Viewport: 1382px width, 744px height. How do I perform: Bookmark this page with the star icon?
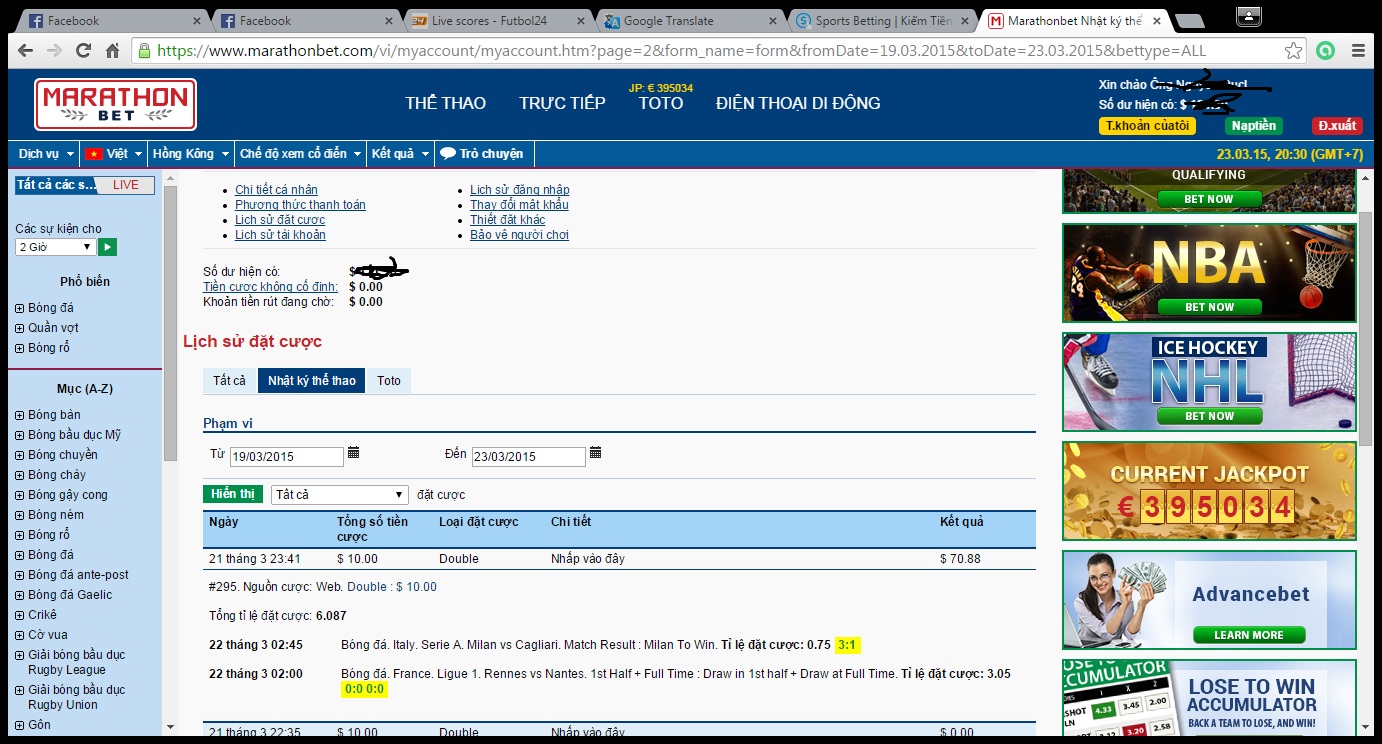point(1294,51)
